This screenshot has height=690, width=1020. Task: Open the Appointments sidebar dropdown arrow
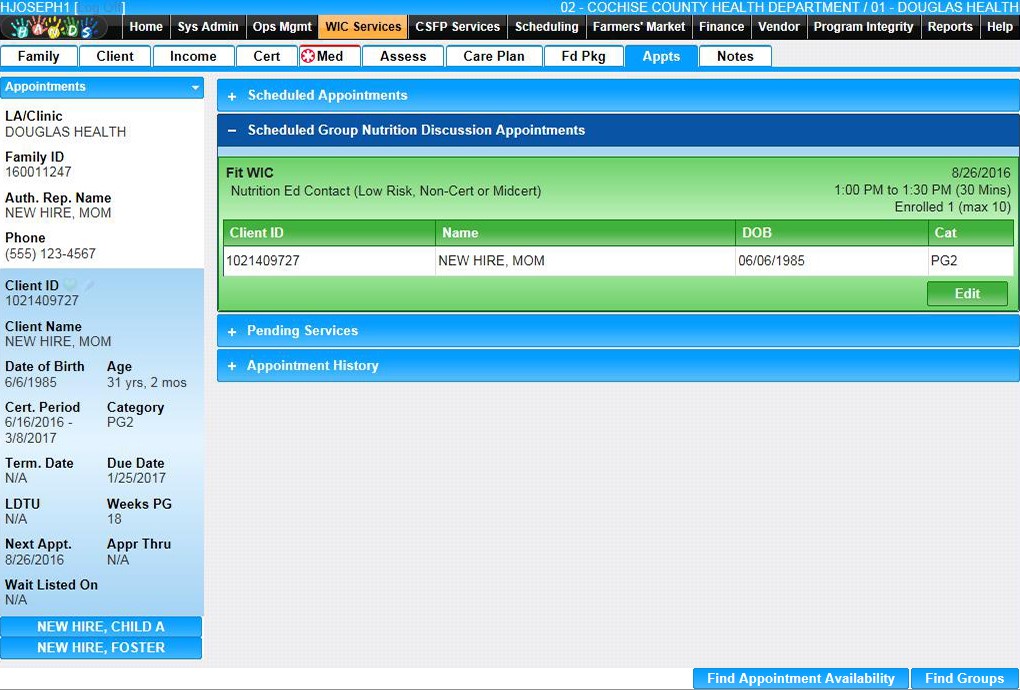(195, 88)
